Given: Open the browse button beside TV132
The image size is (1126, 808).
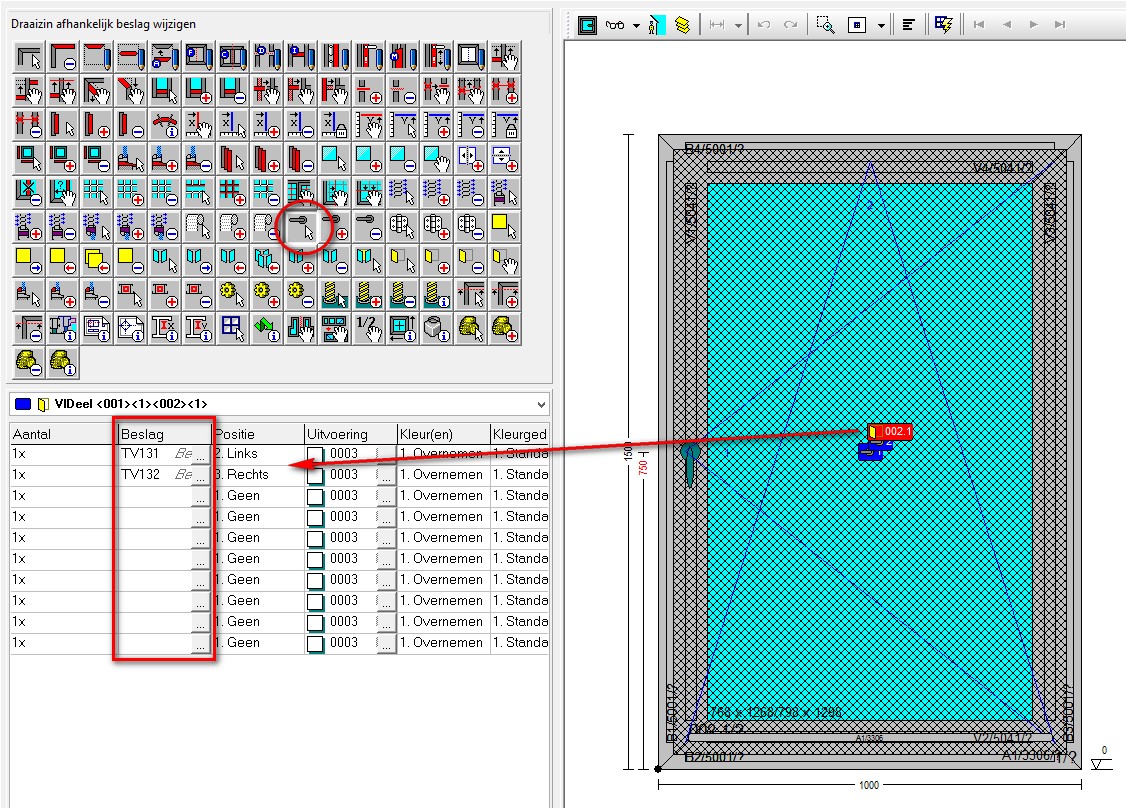Looking at the screenshot, I should coord(201,475).
